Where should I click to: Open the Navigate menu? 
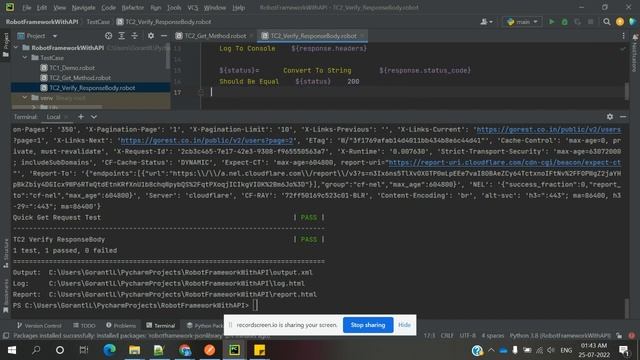pyautogui.click(x=83, y=7)
